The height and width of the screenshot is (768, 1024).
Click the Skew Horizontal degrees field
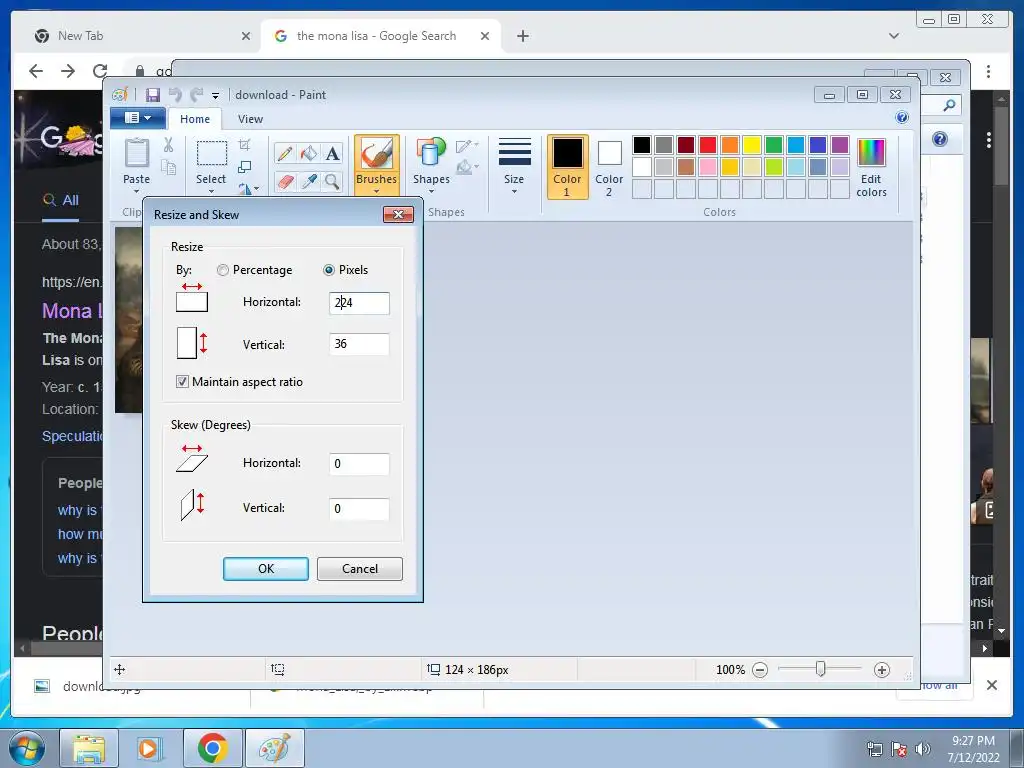point(359,464)
